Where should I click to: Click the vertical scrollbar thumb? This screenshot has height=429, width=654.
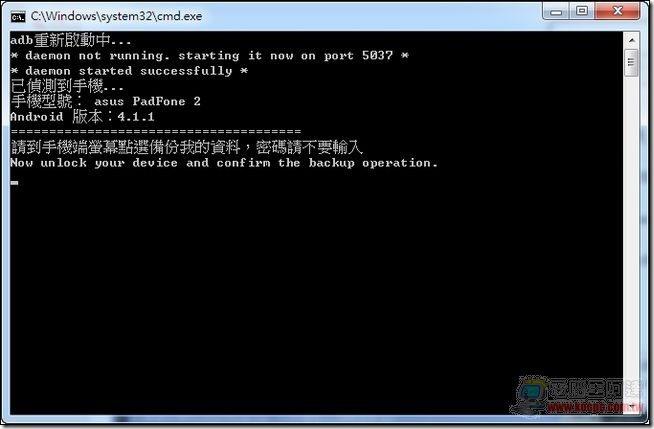631,63
